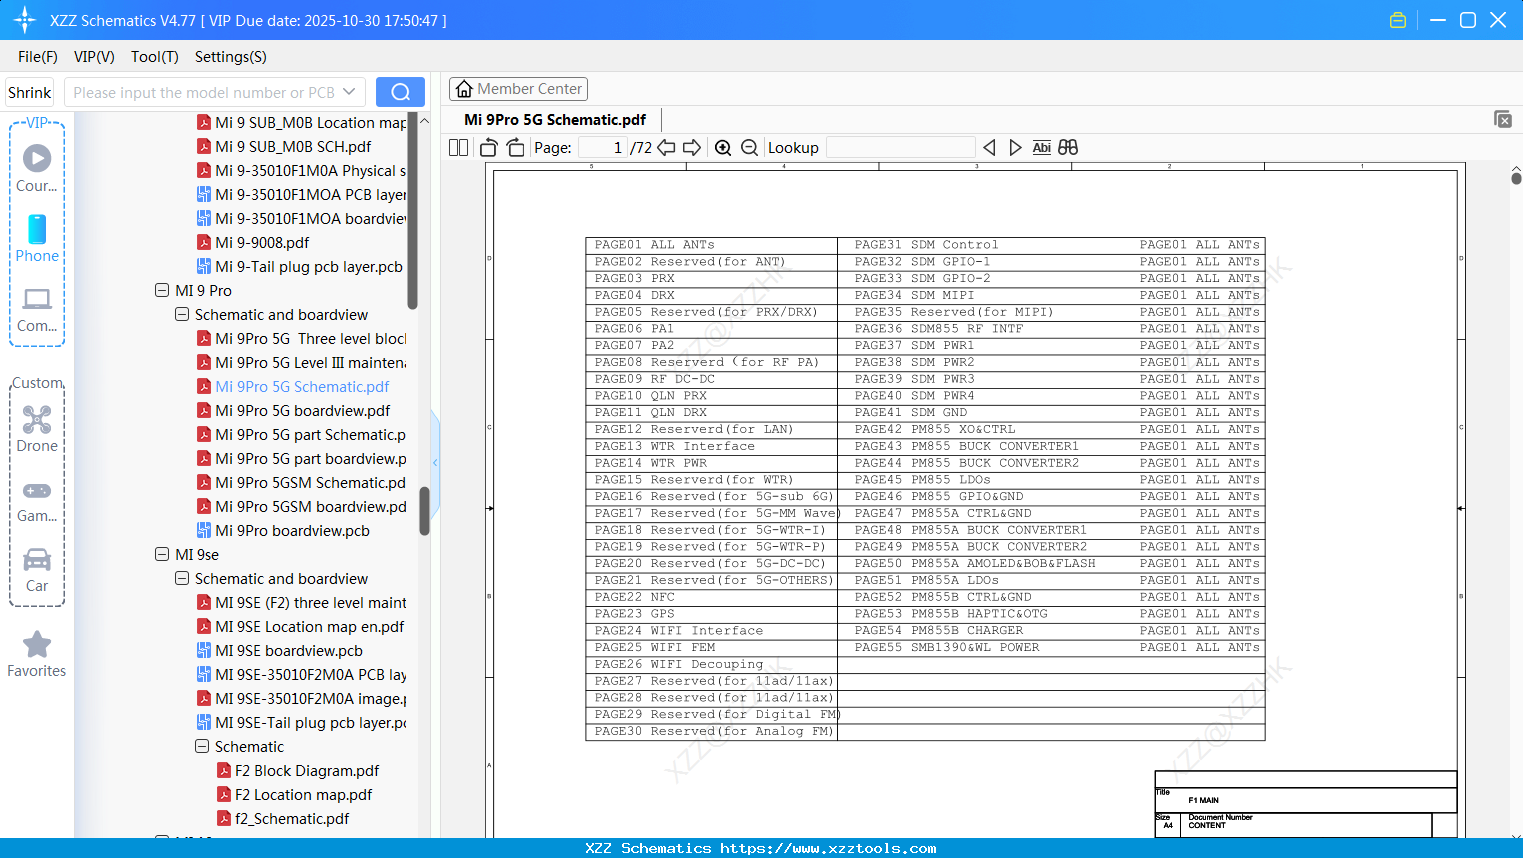This screenshot has width=1523, height=858.
Task: Open Mi 9Pro 5G part Schematic file
Action: [x=311, y=435]
